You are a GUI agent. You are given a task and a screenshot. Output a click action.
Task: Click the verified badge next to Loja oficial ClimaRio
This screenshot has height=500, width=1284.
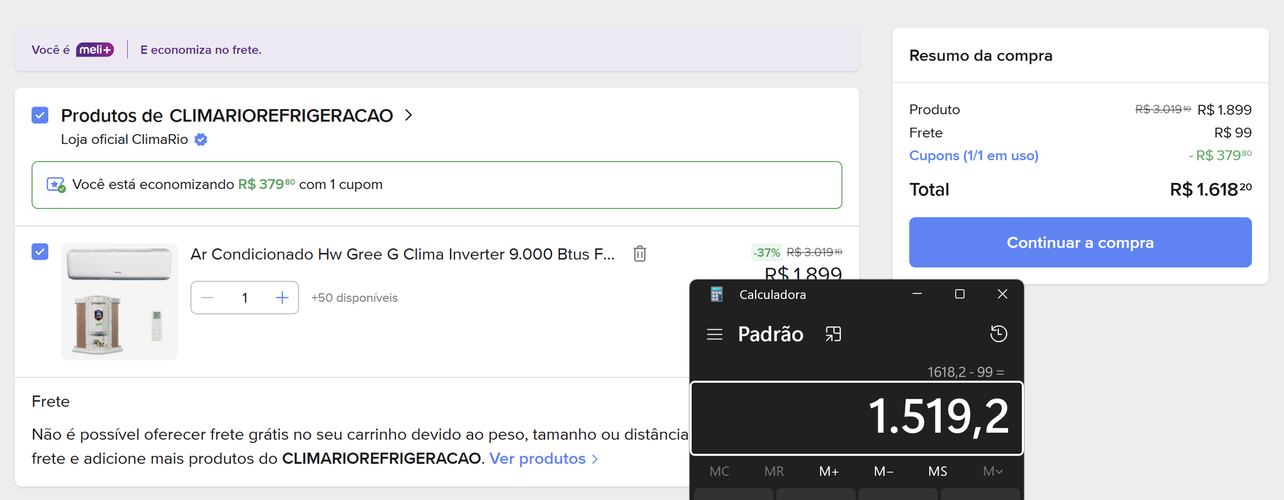pos(201,140)
